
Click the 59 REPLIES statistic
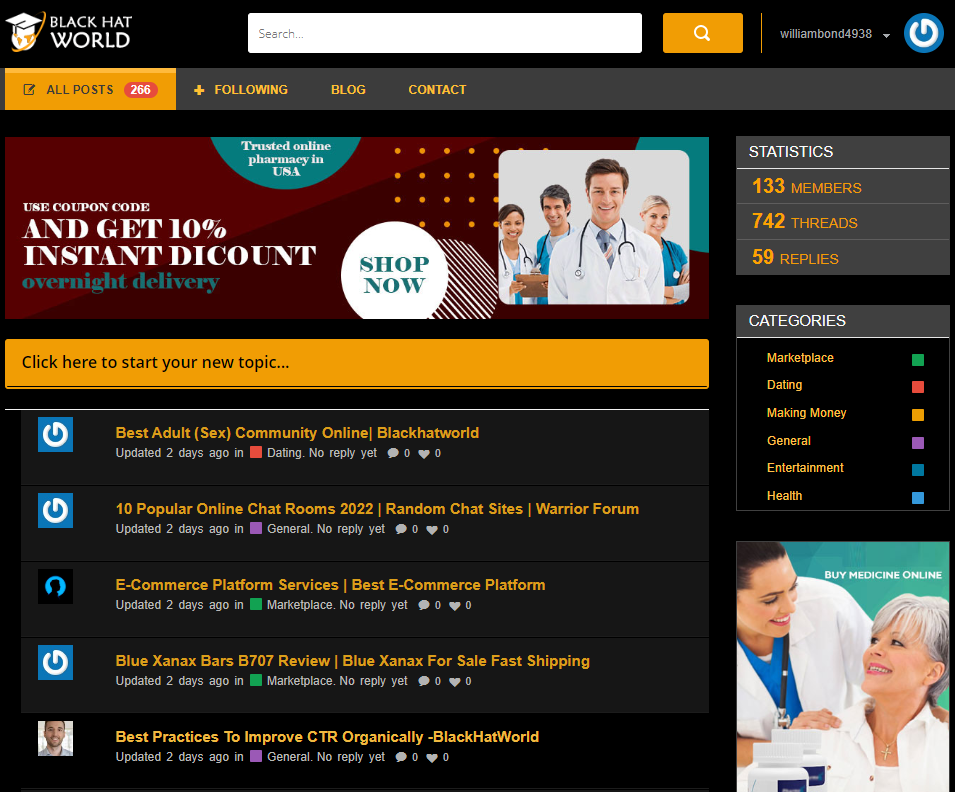(795, 258)
